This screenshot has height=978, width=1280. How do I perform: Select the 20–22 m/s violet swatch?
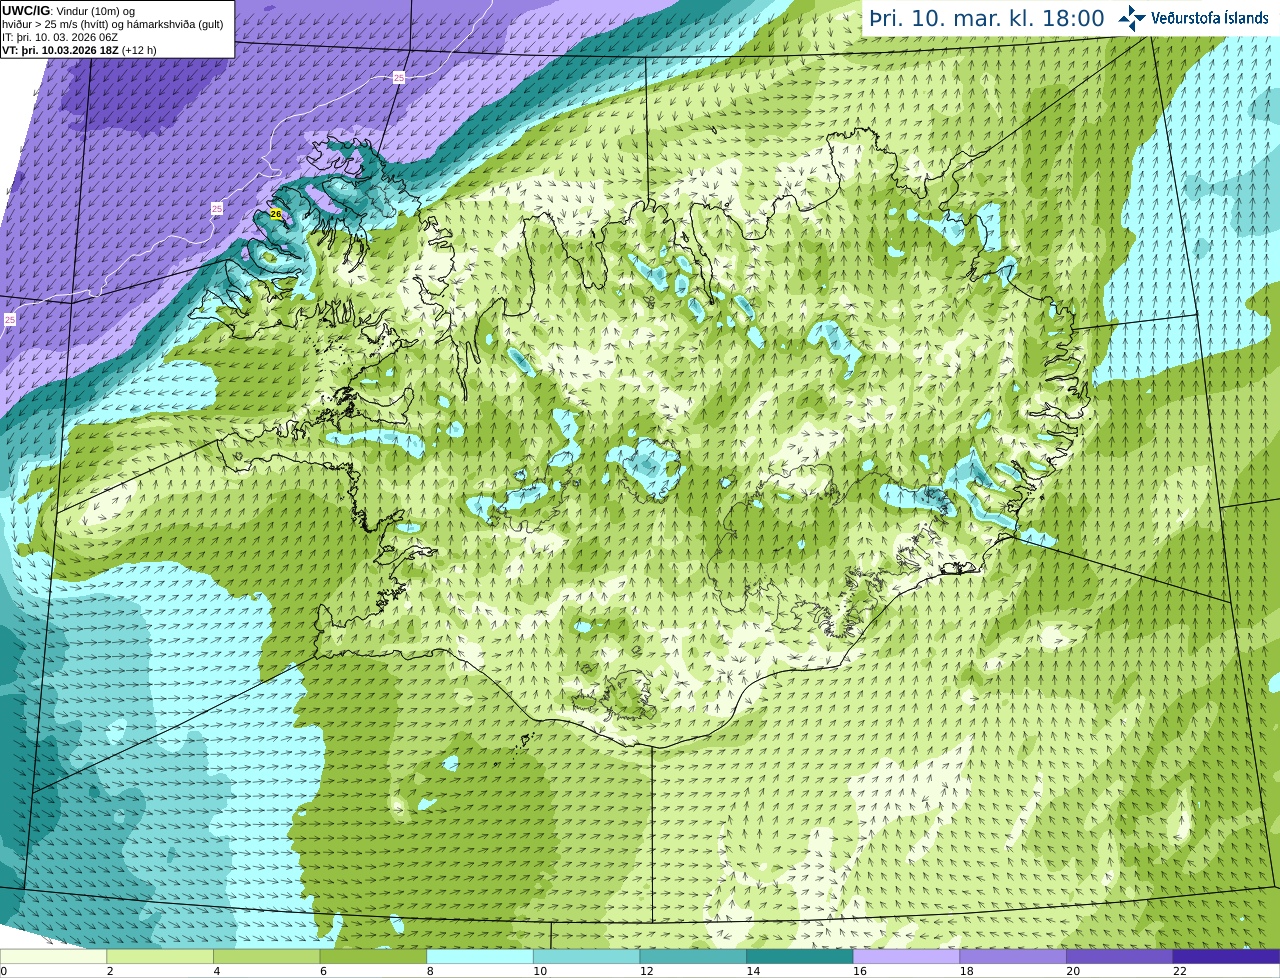click(x=1120, y=957)
